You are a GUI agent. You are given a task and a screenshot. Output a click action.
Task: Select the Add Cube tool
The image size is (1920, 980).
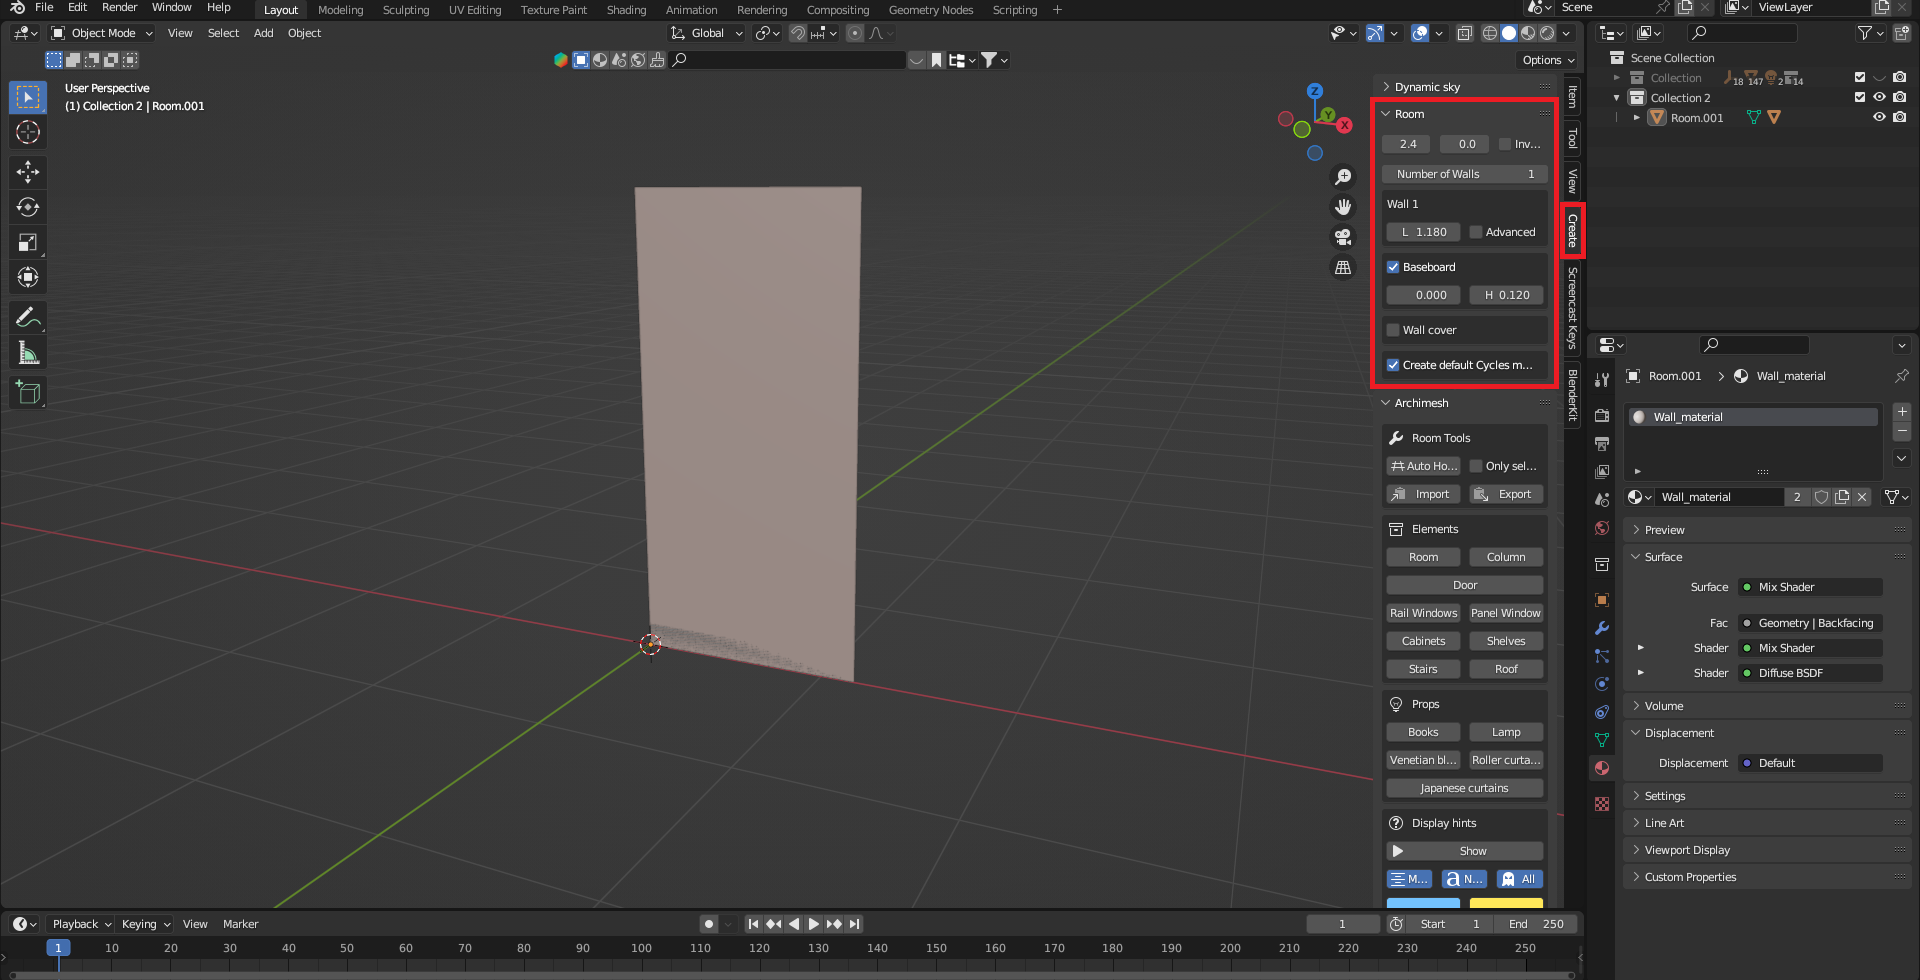[28, 393]
